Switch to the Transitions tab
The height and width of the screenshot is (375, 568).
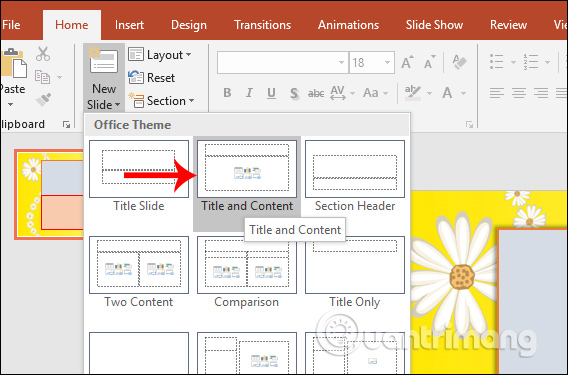click(262, 25)
